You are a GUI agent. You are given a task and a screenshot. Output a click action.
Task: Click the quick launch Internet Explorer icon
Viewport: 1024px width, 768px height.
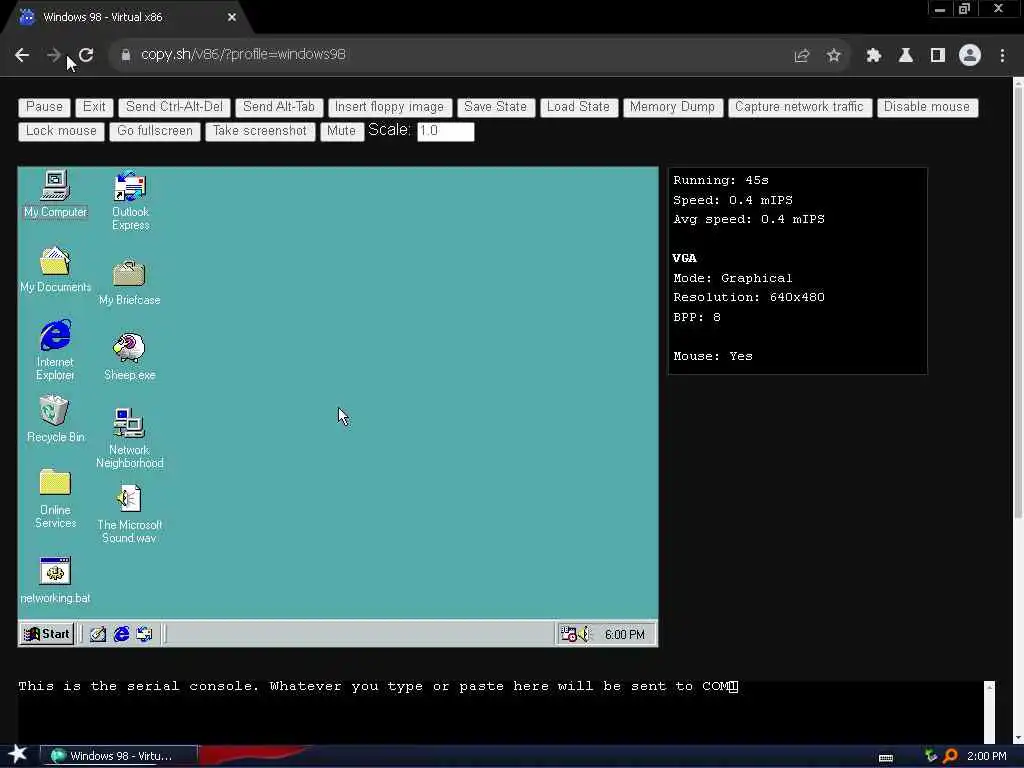(x=121, y=633)
